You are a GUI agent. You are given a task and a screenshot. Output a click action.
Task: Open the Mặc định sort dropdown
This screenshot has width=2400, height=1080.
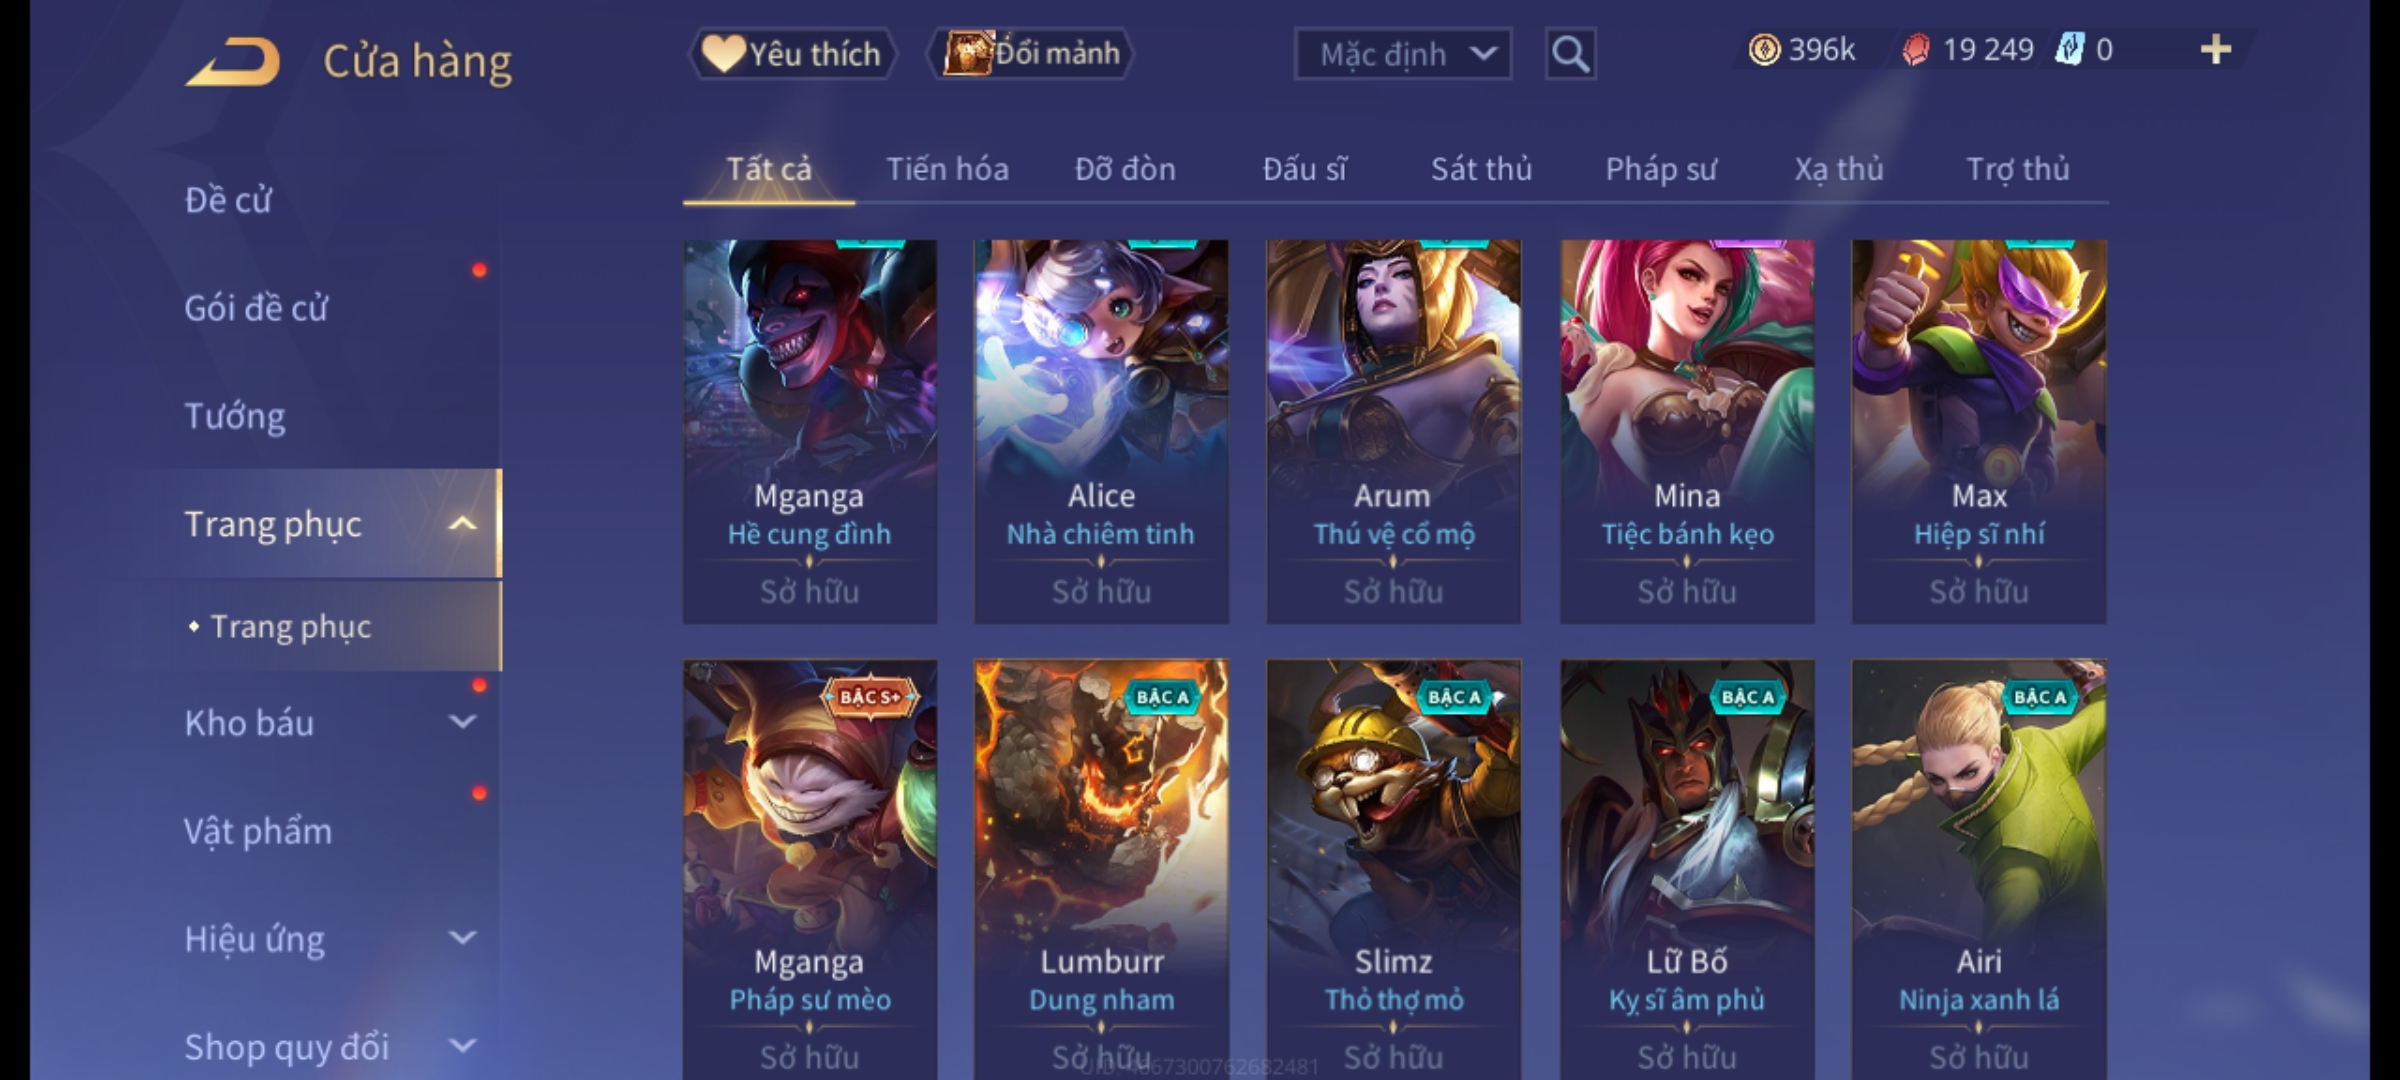tap(1402, 54)
